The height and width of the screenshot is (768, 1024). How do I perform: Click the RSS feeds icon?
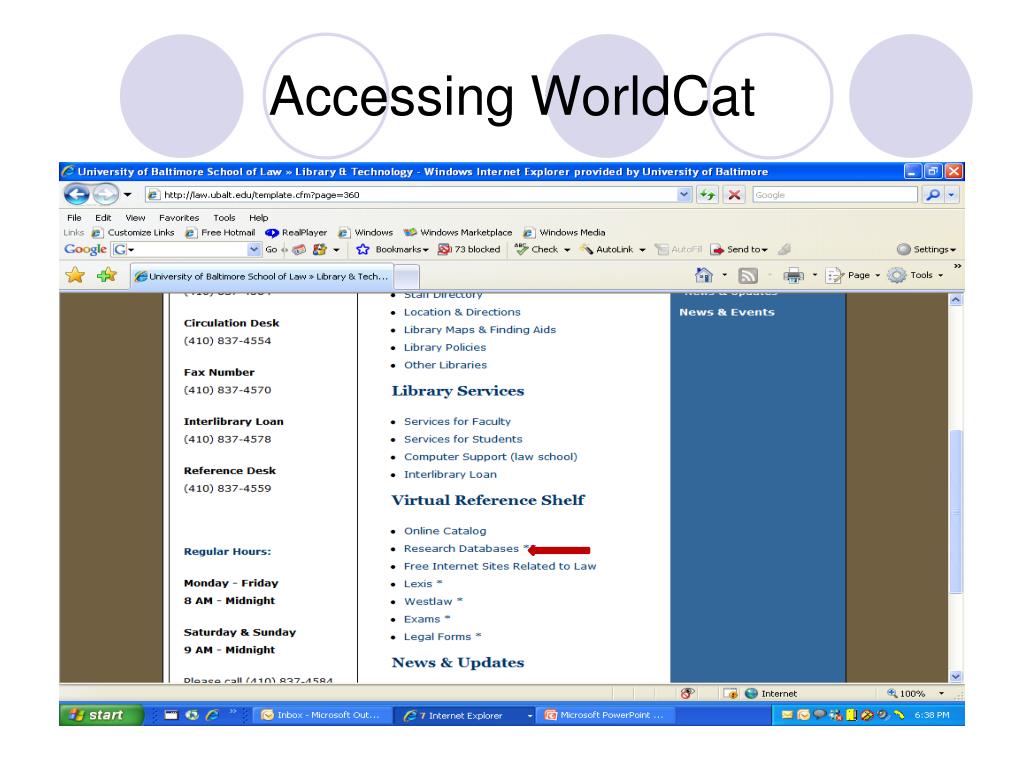748,276
